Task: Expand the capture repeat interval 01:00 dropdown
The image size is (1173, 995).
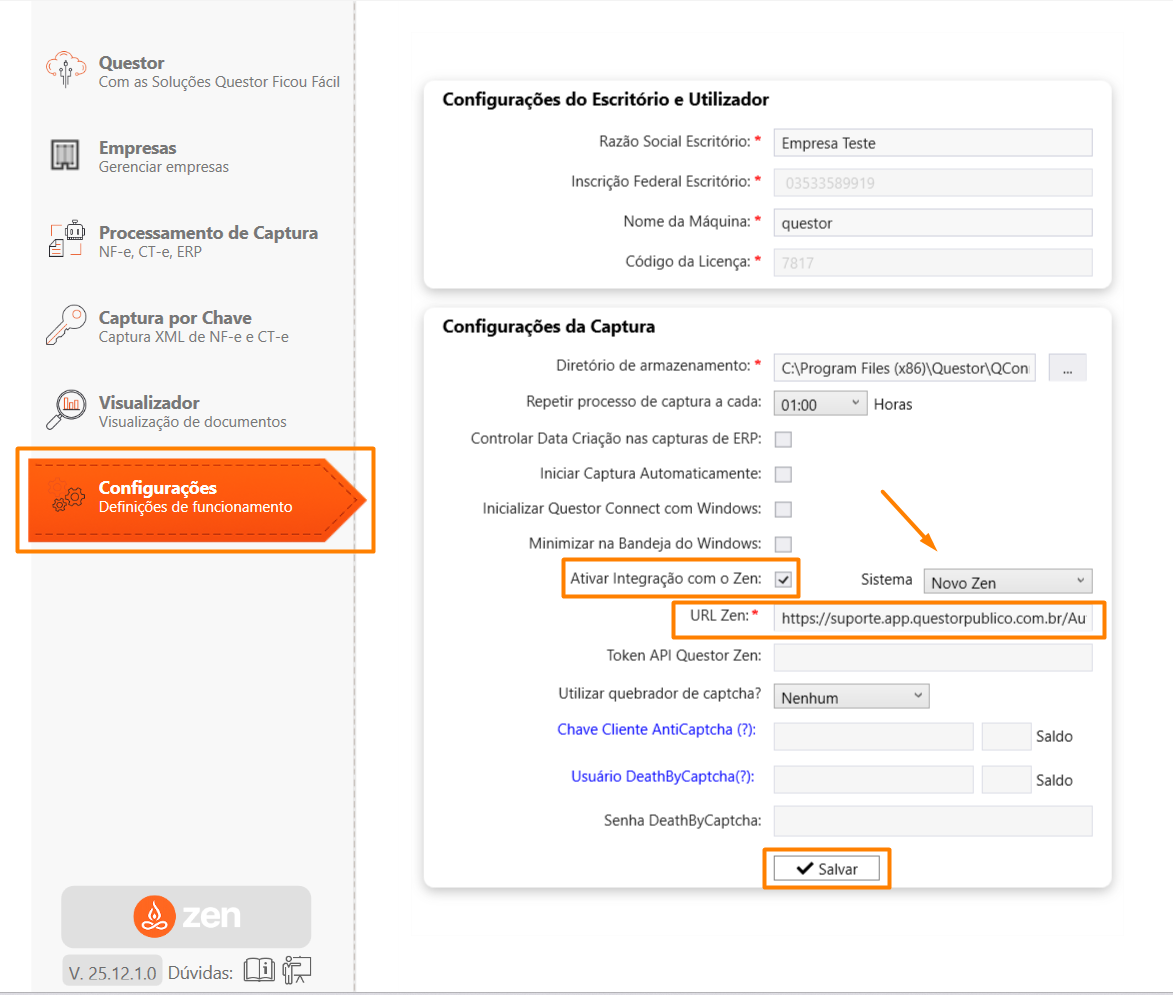Action: click(820, 404)
